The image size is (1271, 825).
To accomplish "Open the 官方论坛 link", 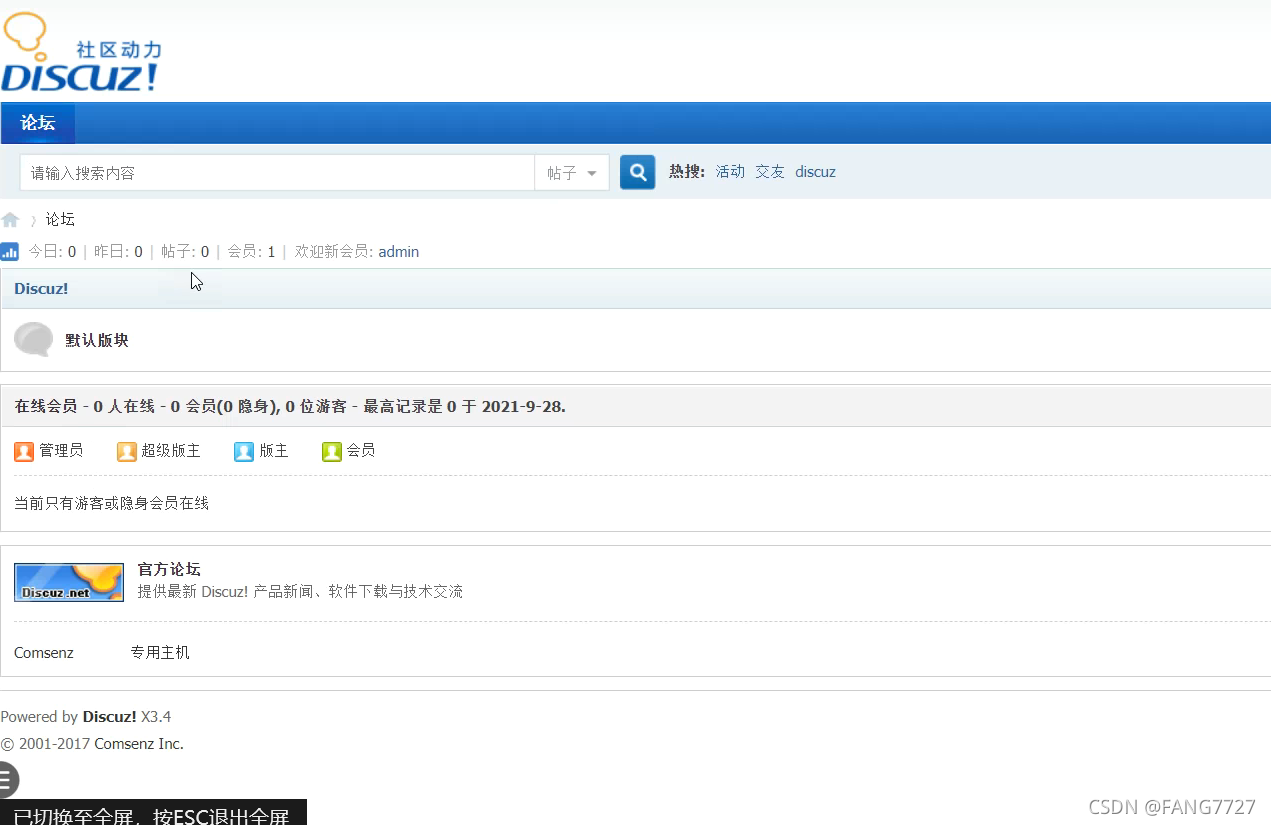I will tap(169, 570).
